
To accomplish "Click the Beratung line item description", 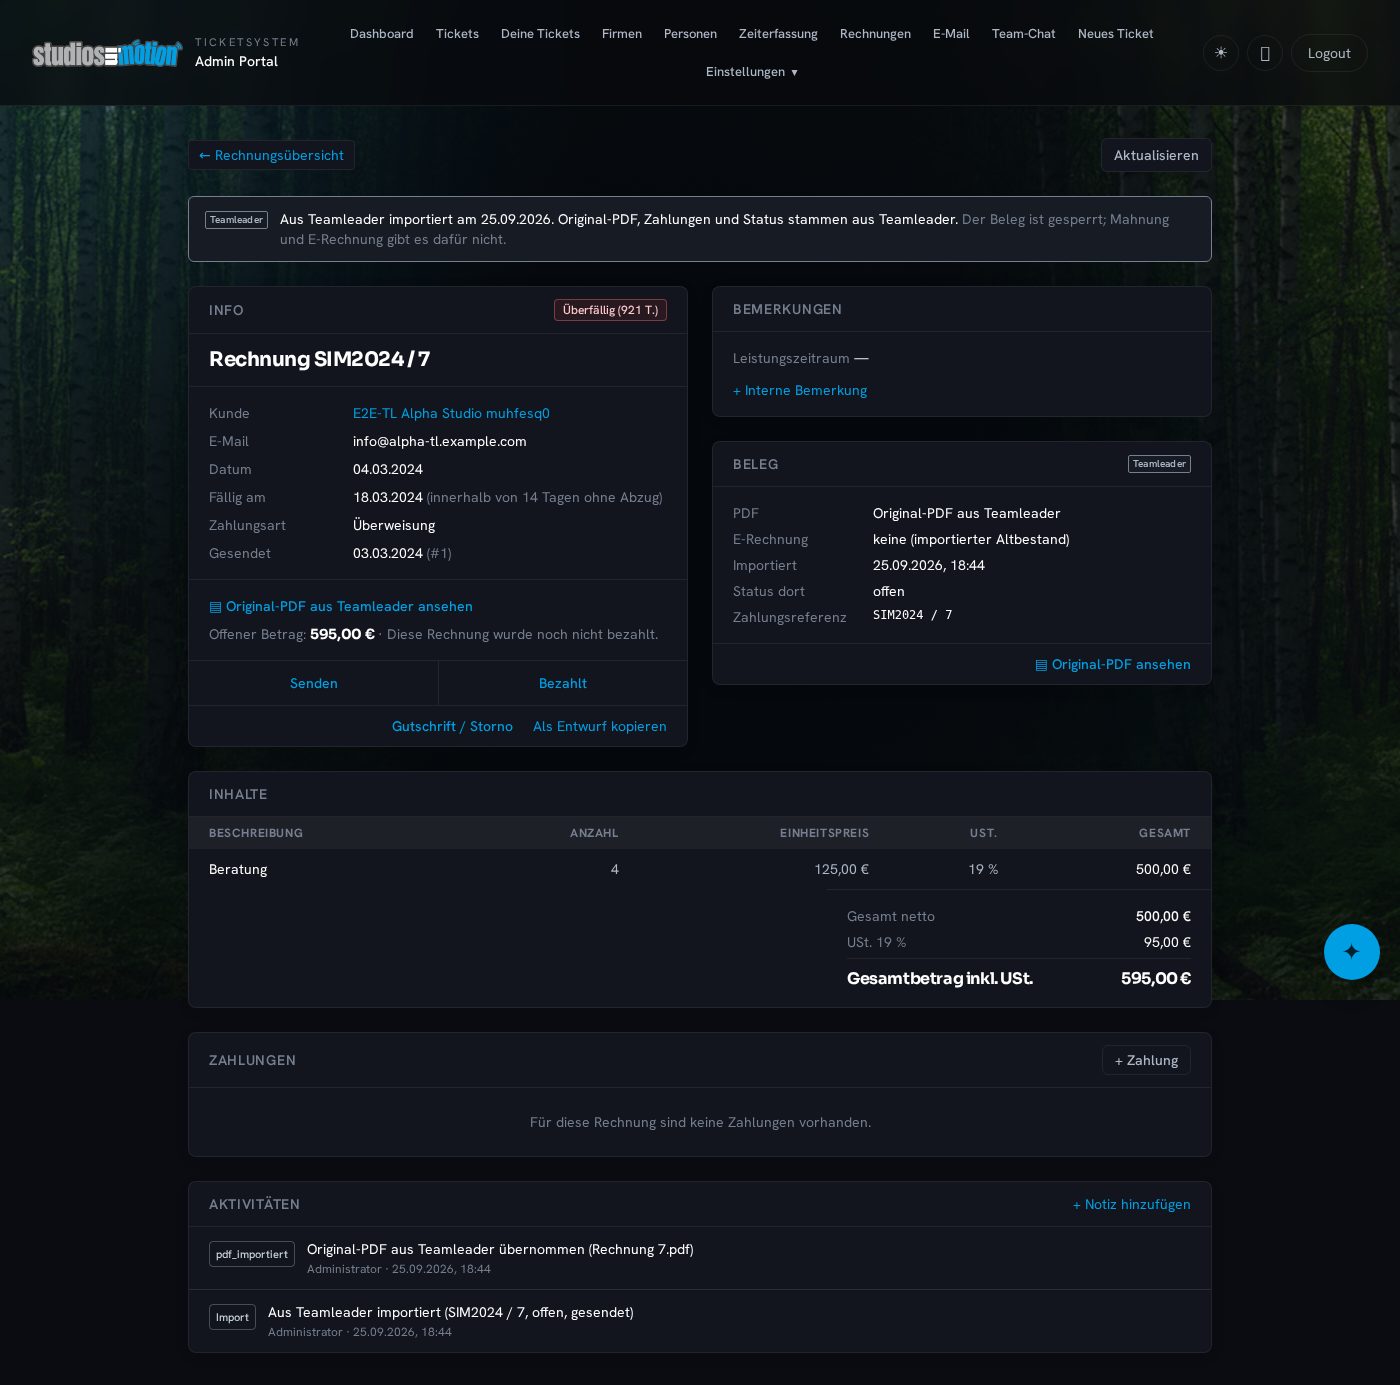I will (238, 869).
